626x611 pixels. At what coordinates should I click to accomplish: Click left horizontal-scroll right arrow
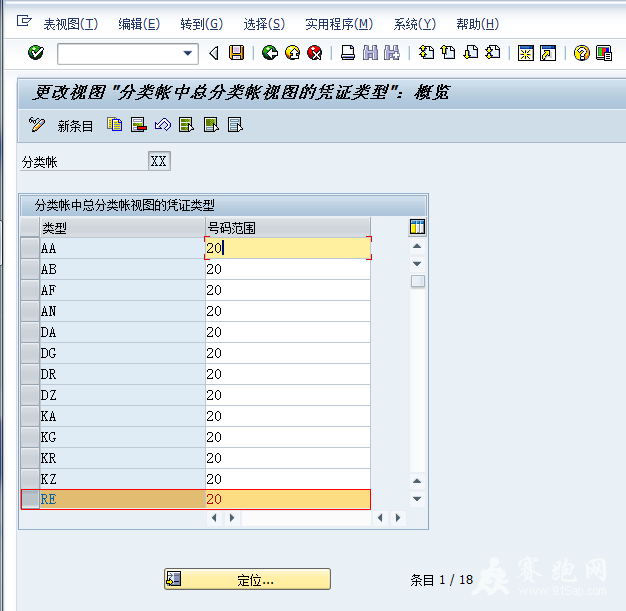[x=232, y=518]
